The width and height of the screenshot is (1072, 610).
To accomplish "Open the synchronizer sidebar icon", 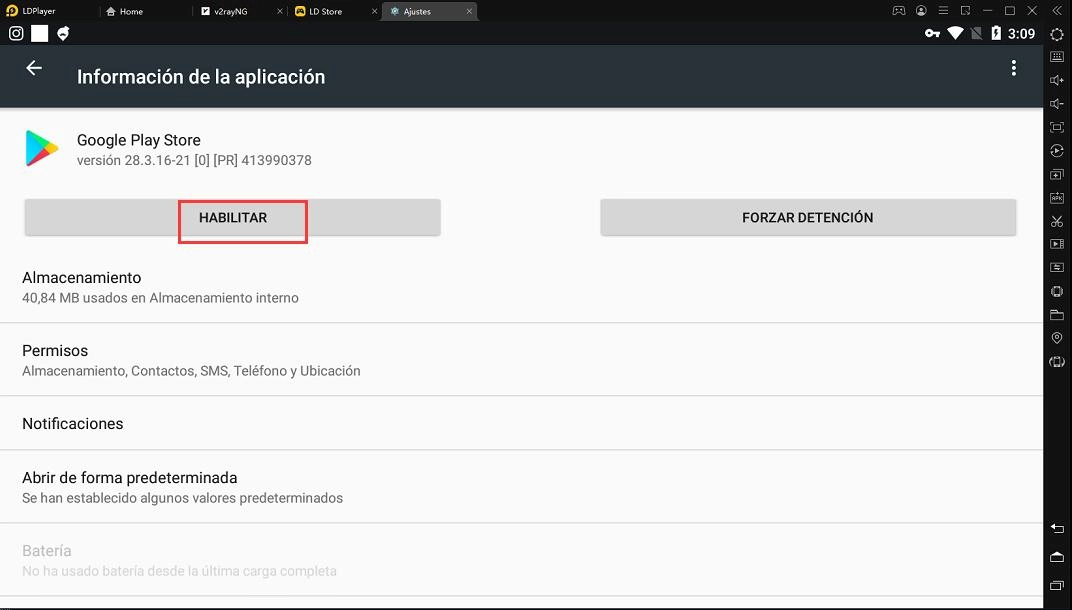I will click(1056, 267).
